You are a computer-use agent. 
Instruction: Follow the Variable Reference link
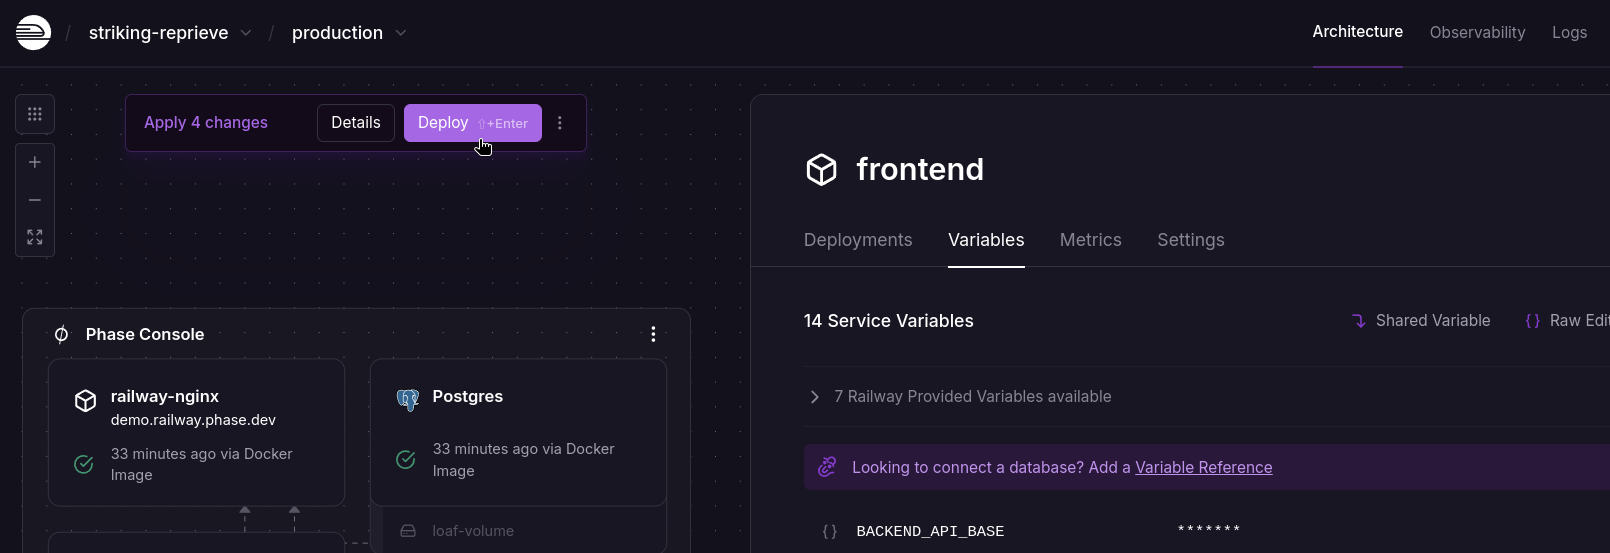pyautogui.click(x=1203, y=467)
